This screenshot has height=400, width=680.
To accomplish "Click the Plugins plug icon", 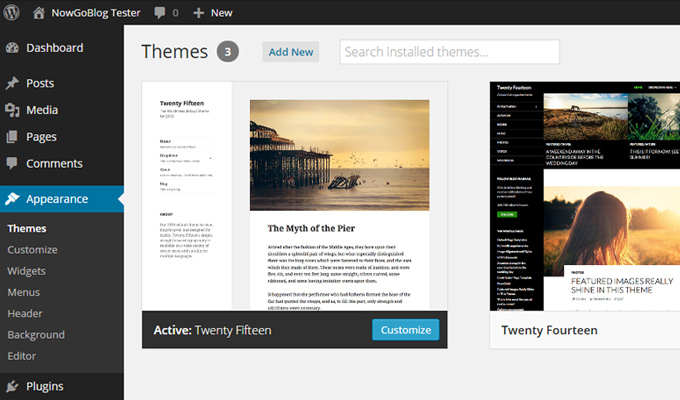I will pyautogui.click(x=12, y=386).
